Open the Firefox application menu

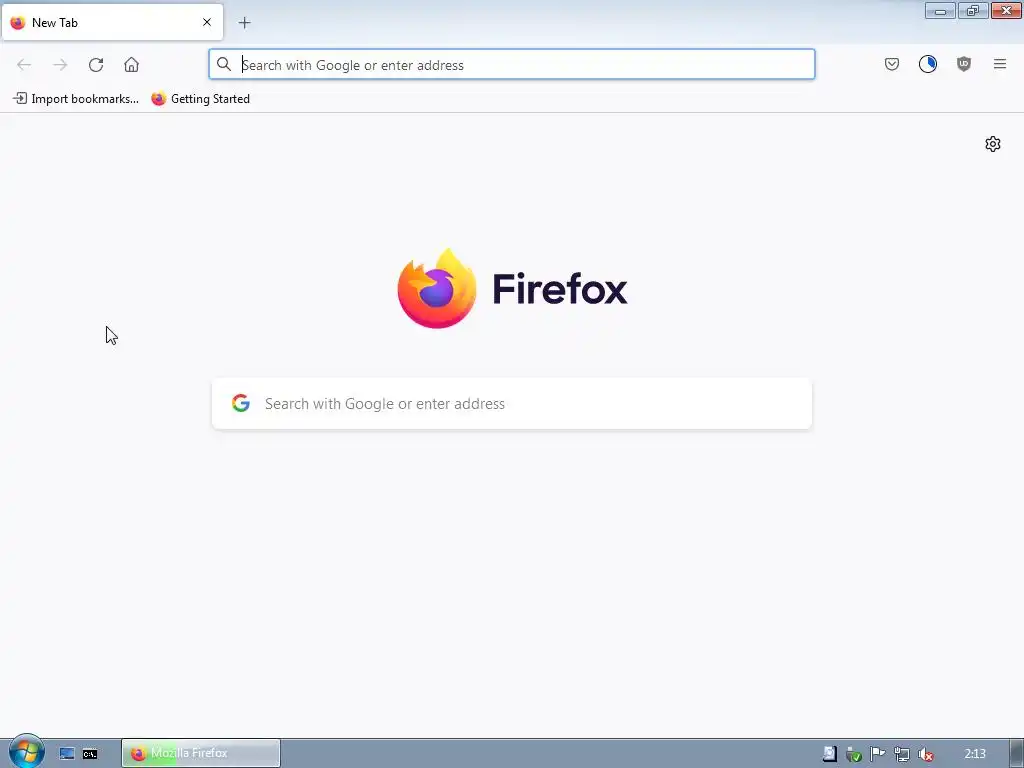tap(1000, 64)
